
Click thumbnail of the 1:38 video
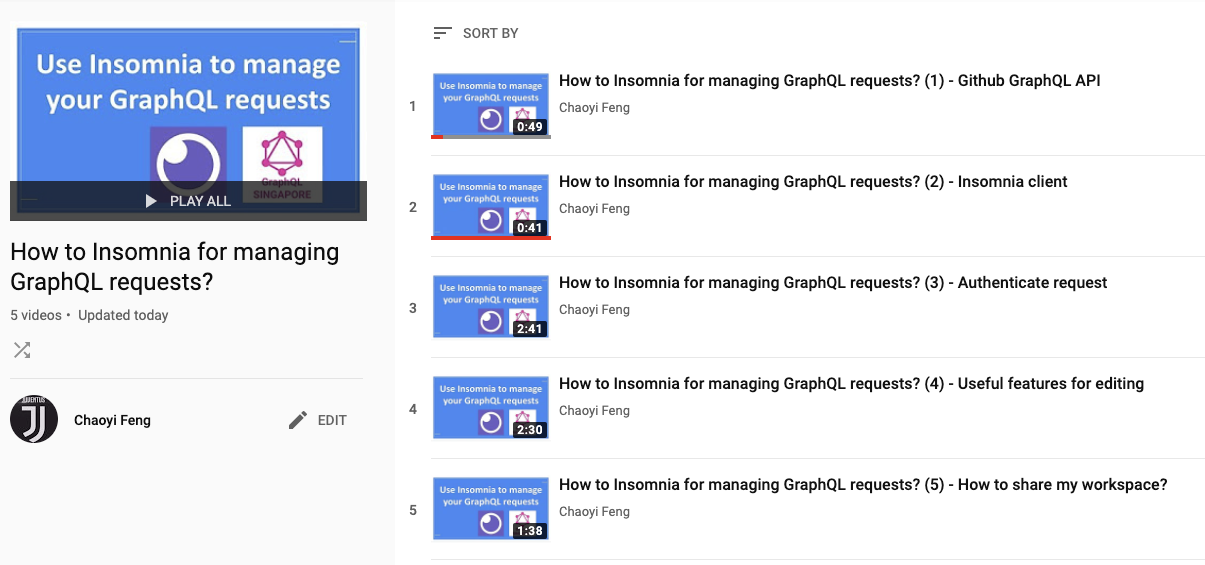(x=491, y=509)
